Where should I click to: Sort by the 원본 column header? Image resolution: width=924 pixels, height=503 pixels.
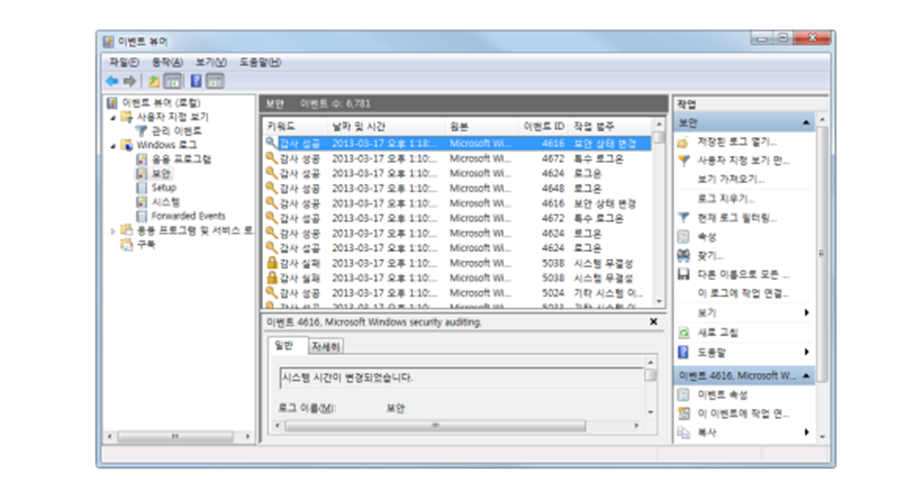tap(482, 126)
